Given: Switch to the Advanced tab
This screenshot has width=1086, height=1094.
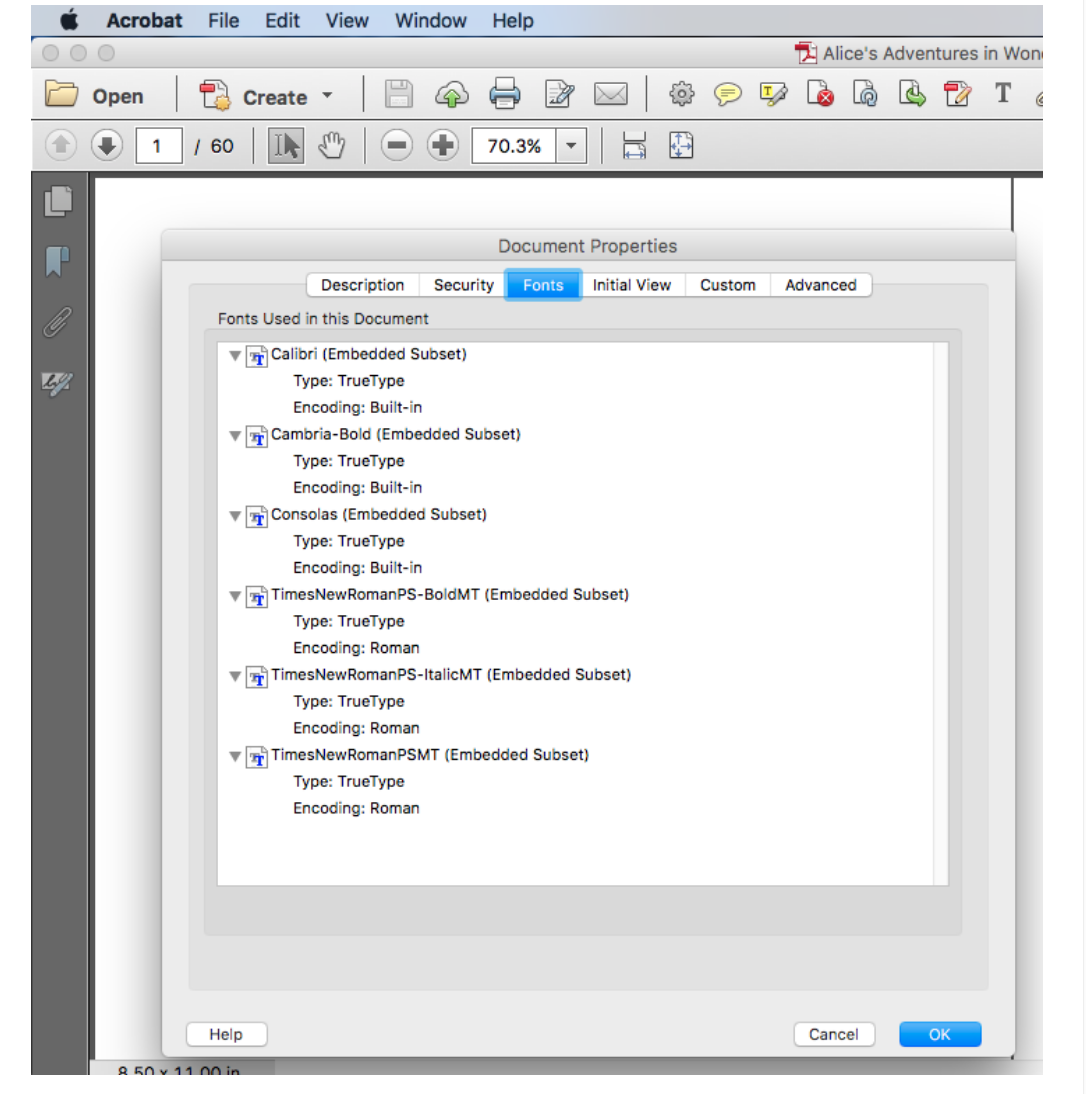Looking at the screenshot, I should (x=821, y=285).
